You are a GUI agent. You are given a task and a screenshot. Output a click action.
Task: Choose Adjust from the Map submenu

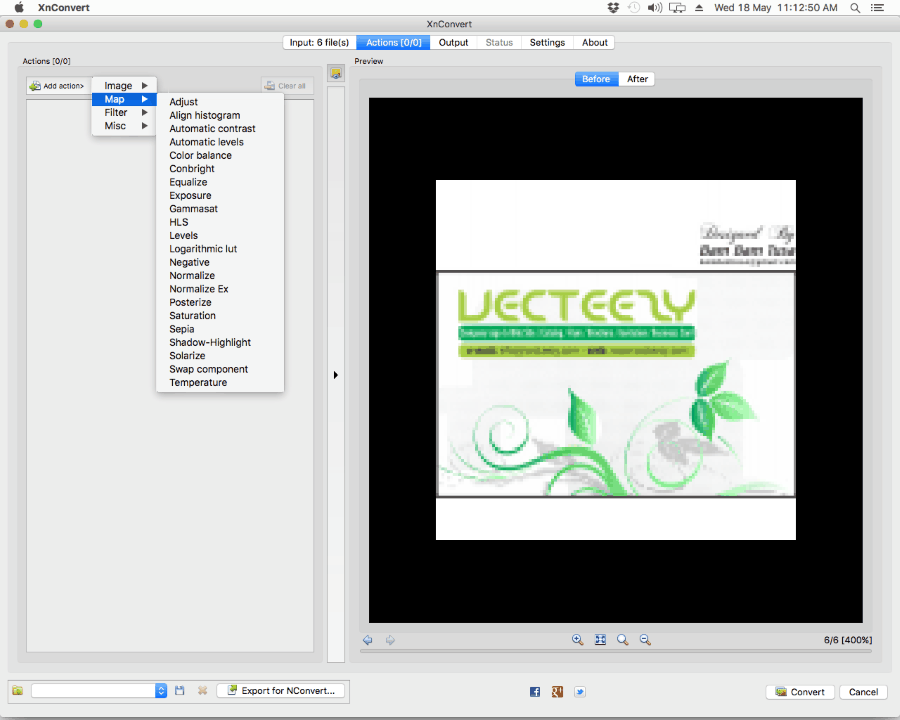(220, 102)
